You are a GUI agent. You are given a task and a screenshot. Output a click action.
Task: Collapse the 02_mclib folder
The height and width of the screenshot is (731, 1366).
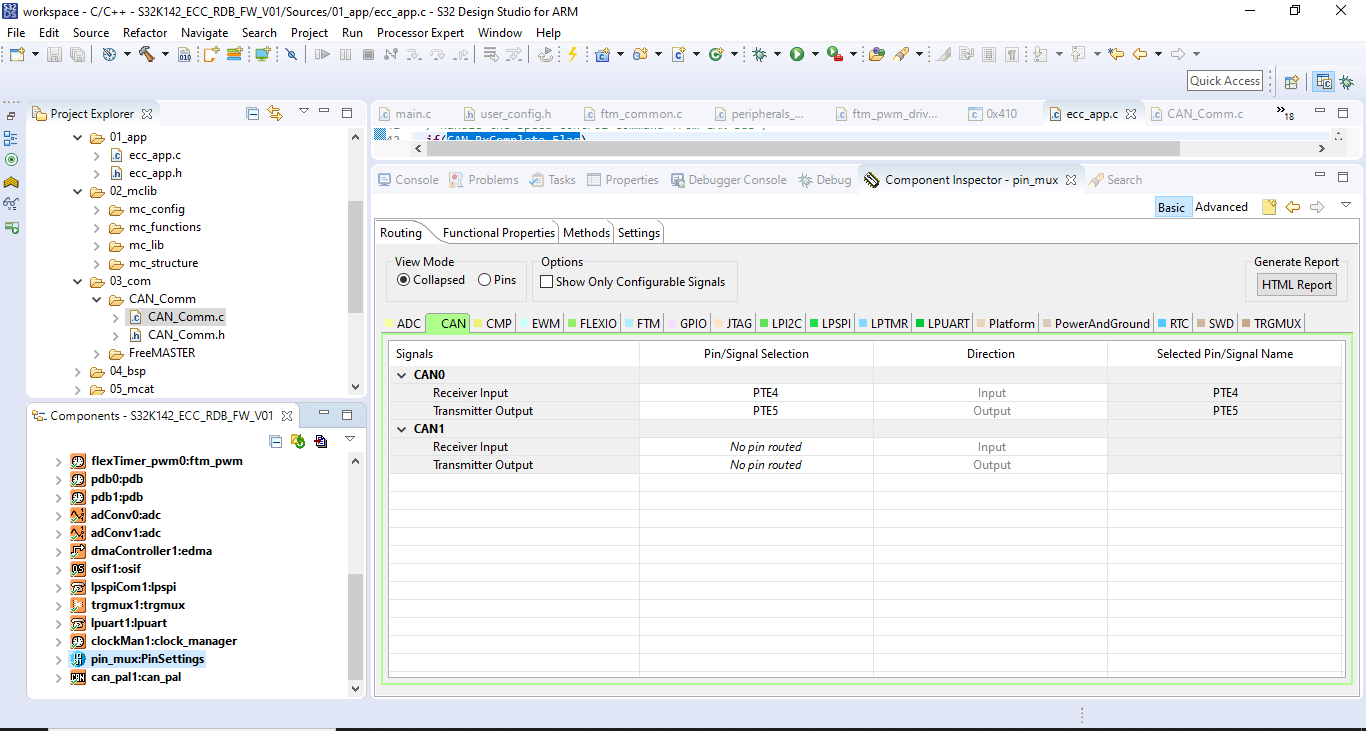[78, 191]
